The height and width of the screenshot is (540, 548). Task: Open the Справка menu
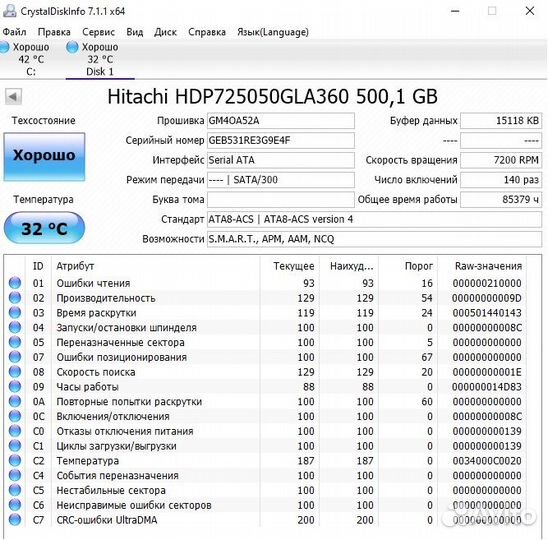tap(207, 32)
